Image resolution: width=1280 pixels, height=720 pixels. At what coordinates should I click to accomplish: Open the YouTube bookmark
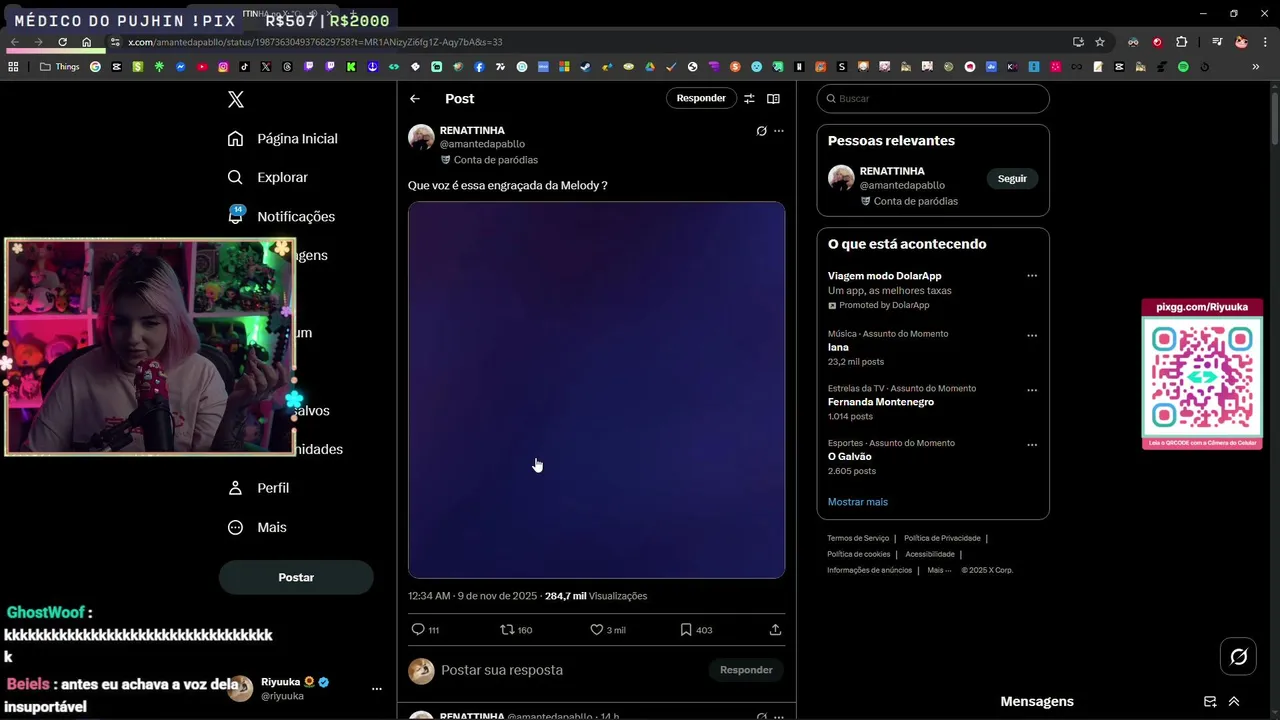202,67
